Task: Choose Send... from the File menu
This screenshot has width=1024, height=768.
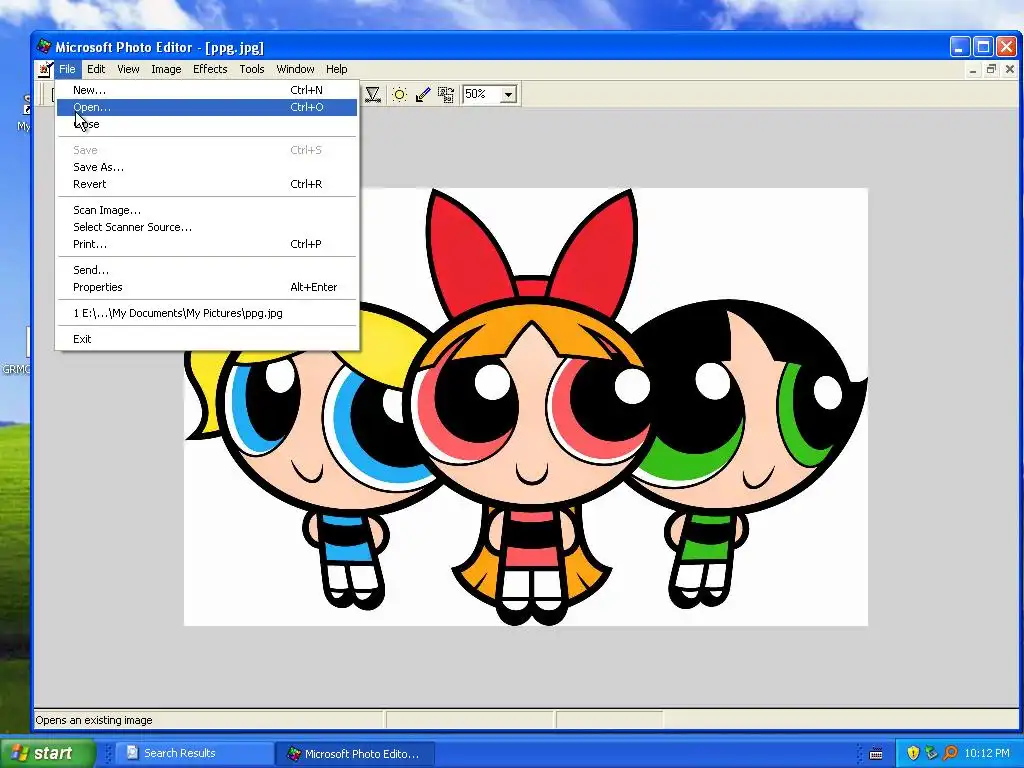Action: click(207, 270)
